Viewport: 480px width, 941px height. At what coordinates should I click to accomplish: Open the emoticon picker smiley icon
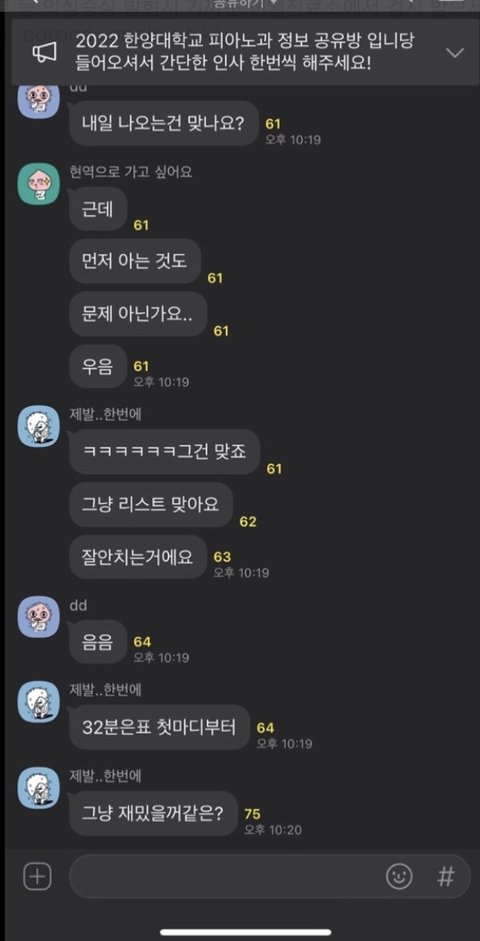[x=399, y=877]
